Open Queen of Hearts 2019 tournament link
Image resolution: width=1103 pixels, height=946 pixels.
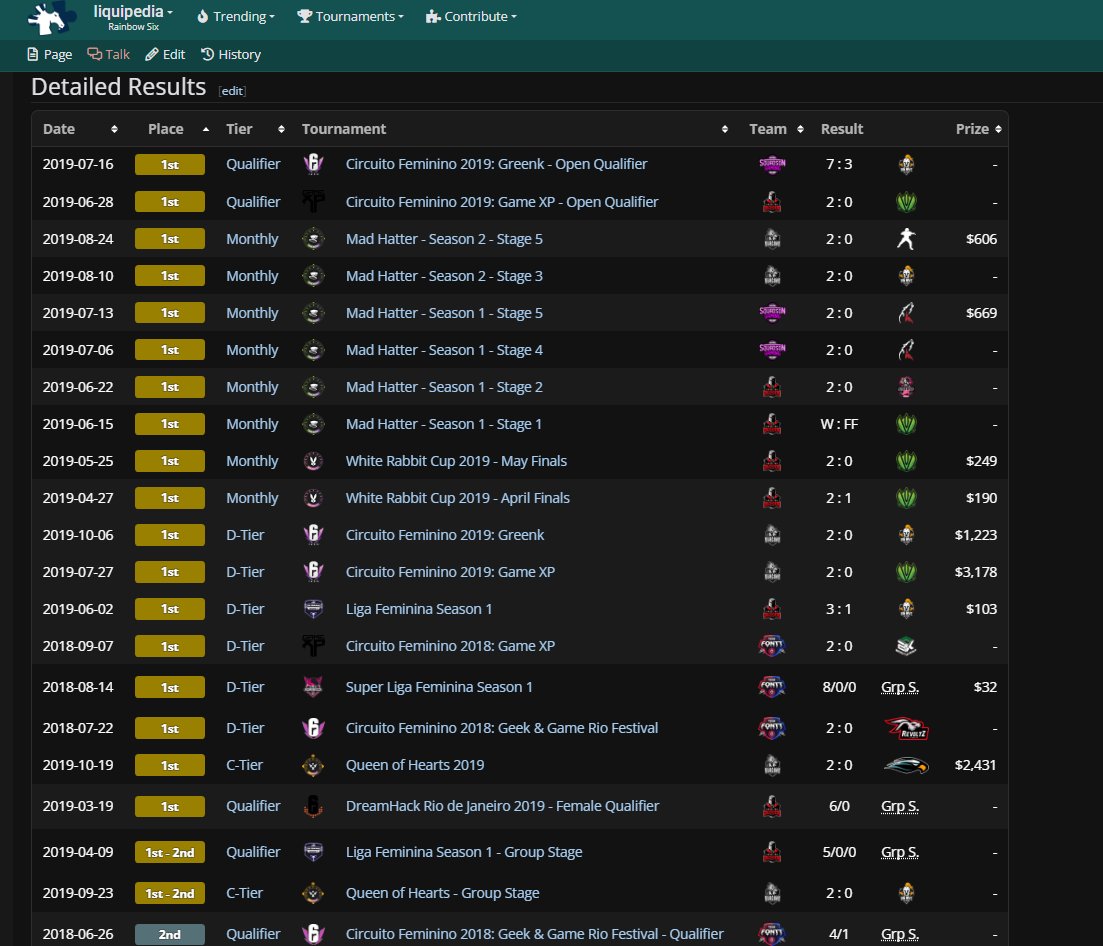pyautogui.click(x=414, y=765)
